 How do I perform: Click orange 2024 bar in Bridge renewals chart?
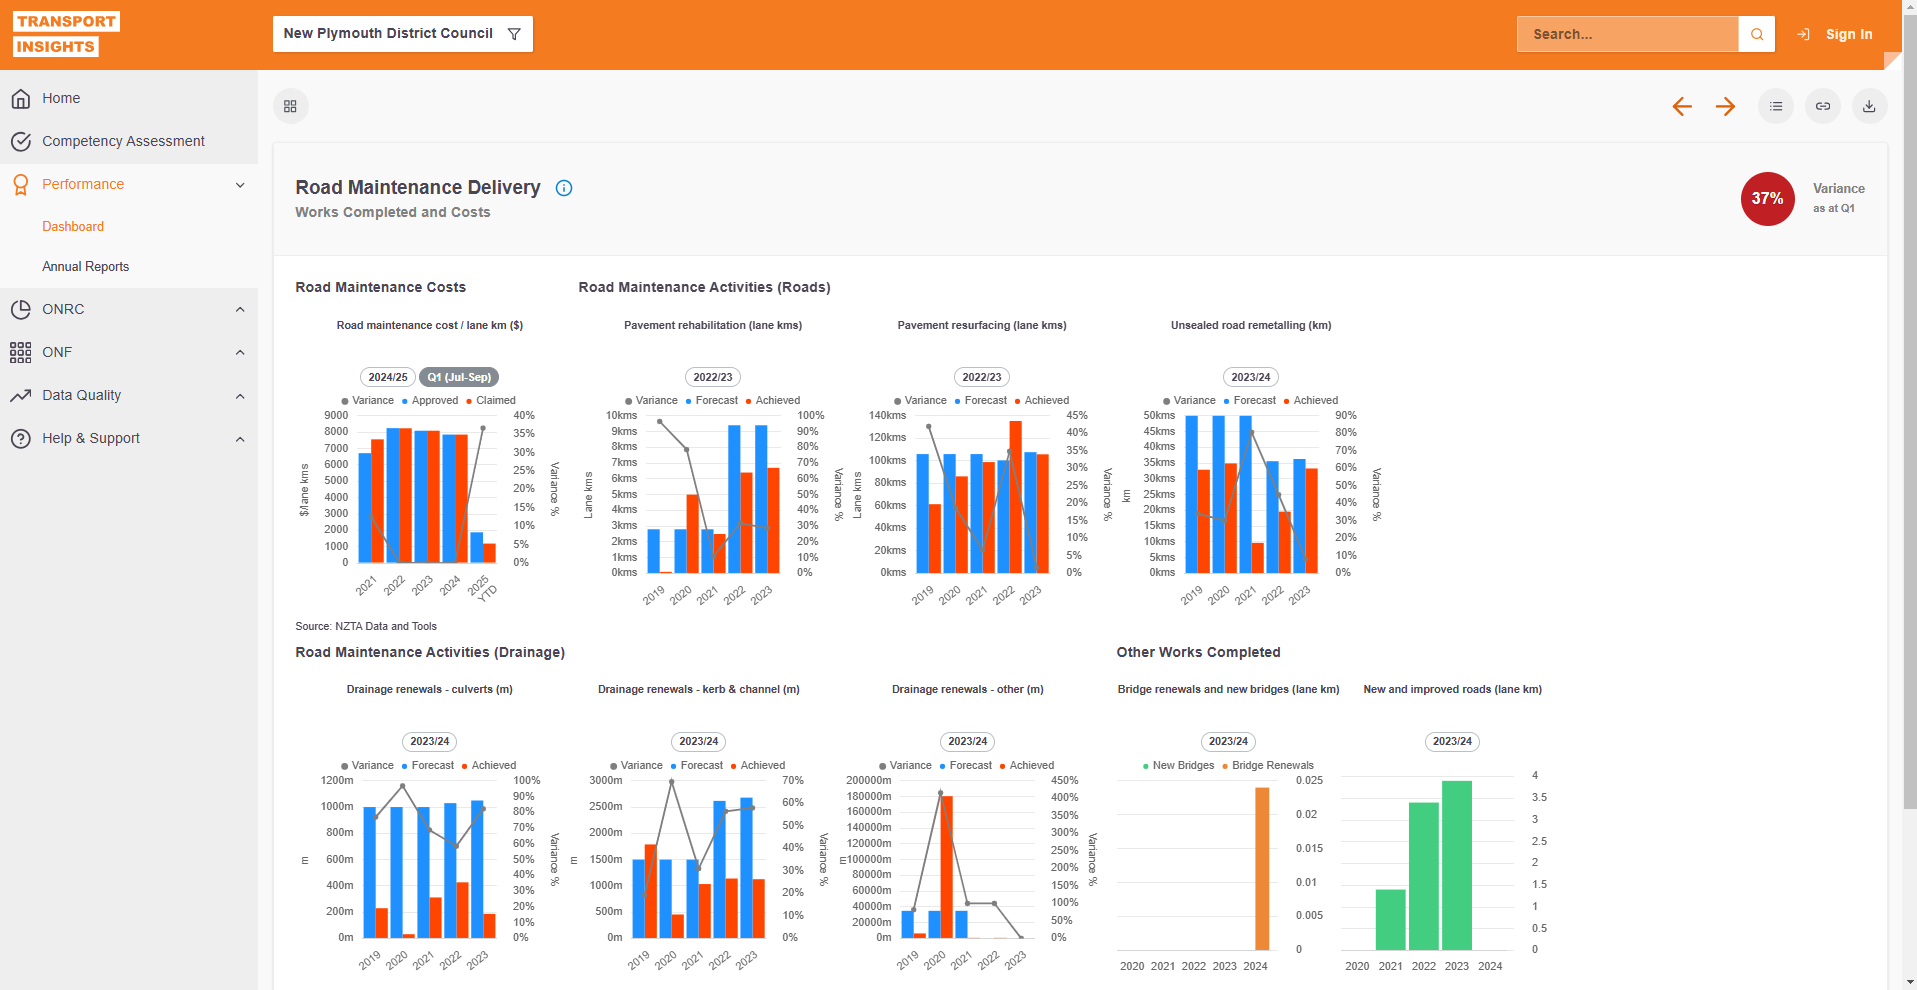[x=1262, y=868]
